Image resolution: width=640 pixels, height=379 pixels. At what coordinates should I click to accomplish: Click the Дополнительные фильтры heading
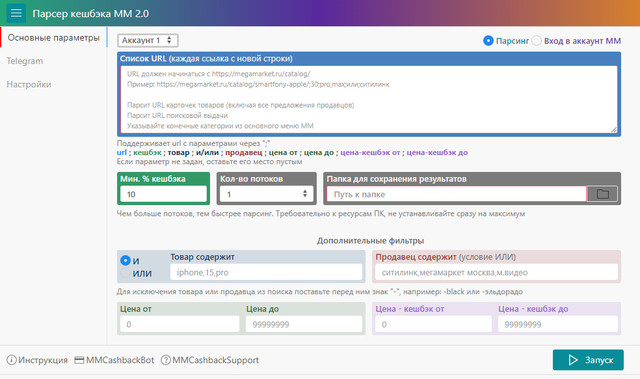click(x=370, y=241)
